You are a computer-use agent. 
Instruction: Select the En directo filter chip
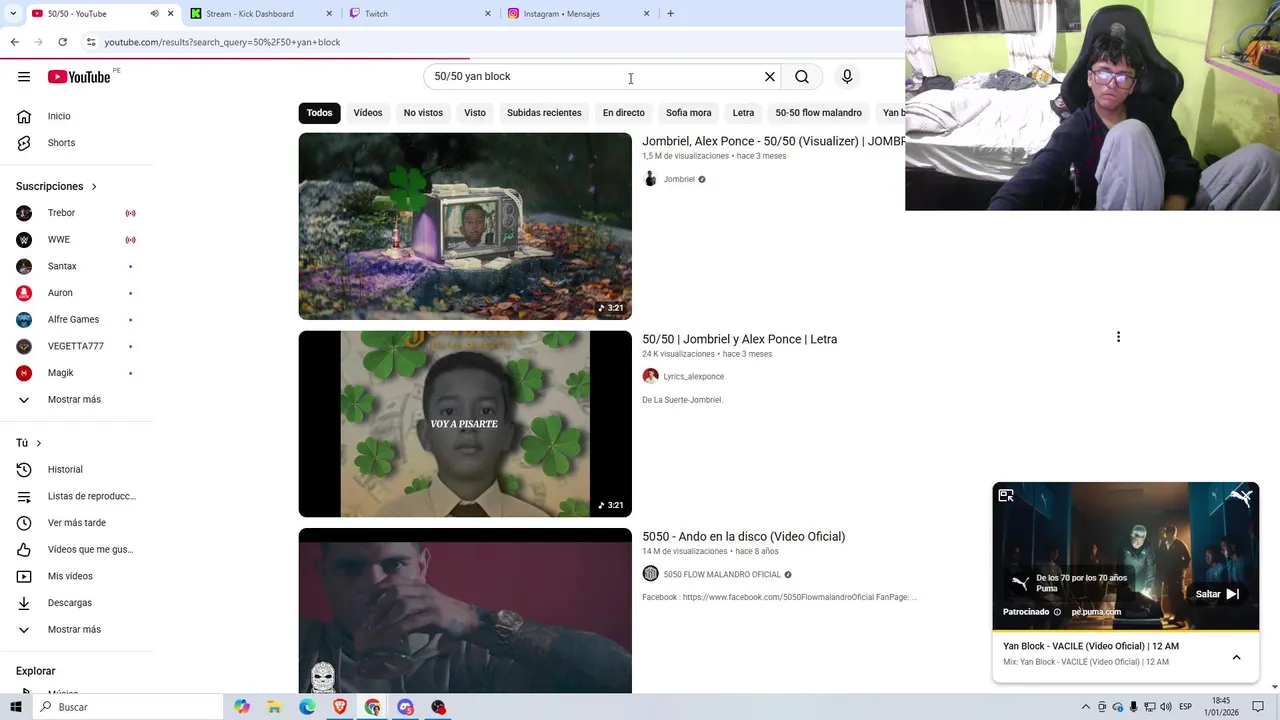(x=623, y=113)
